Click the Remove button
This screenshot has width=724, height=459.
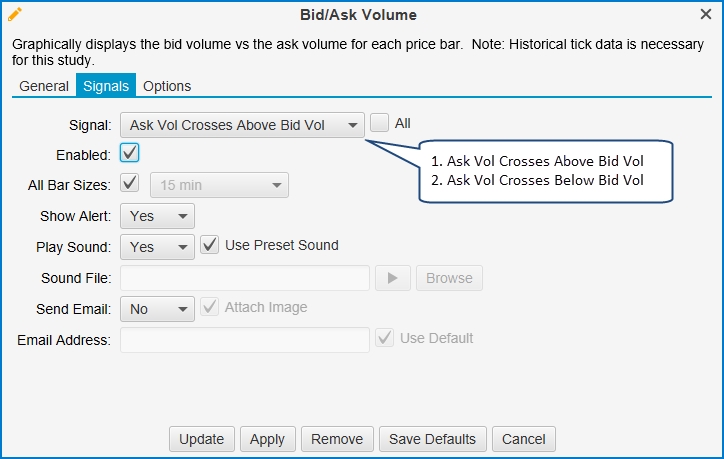(x=337, y=439)
